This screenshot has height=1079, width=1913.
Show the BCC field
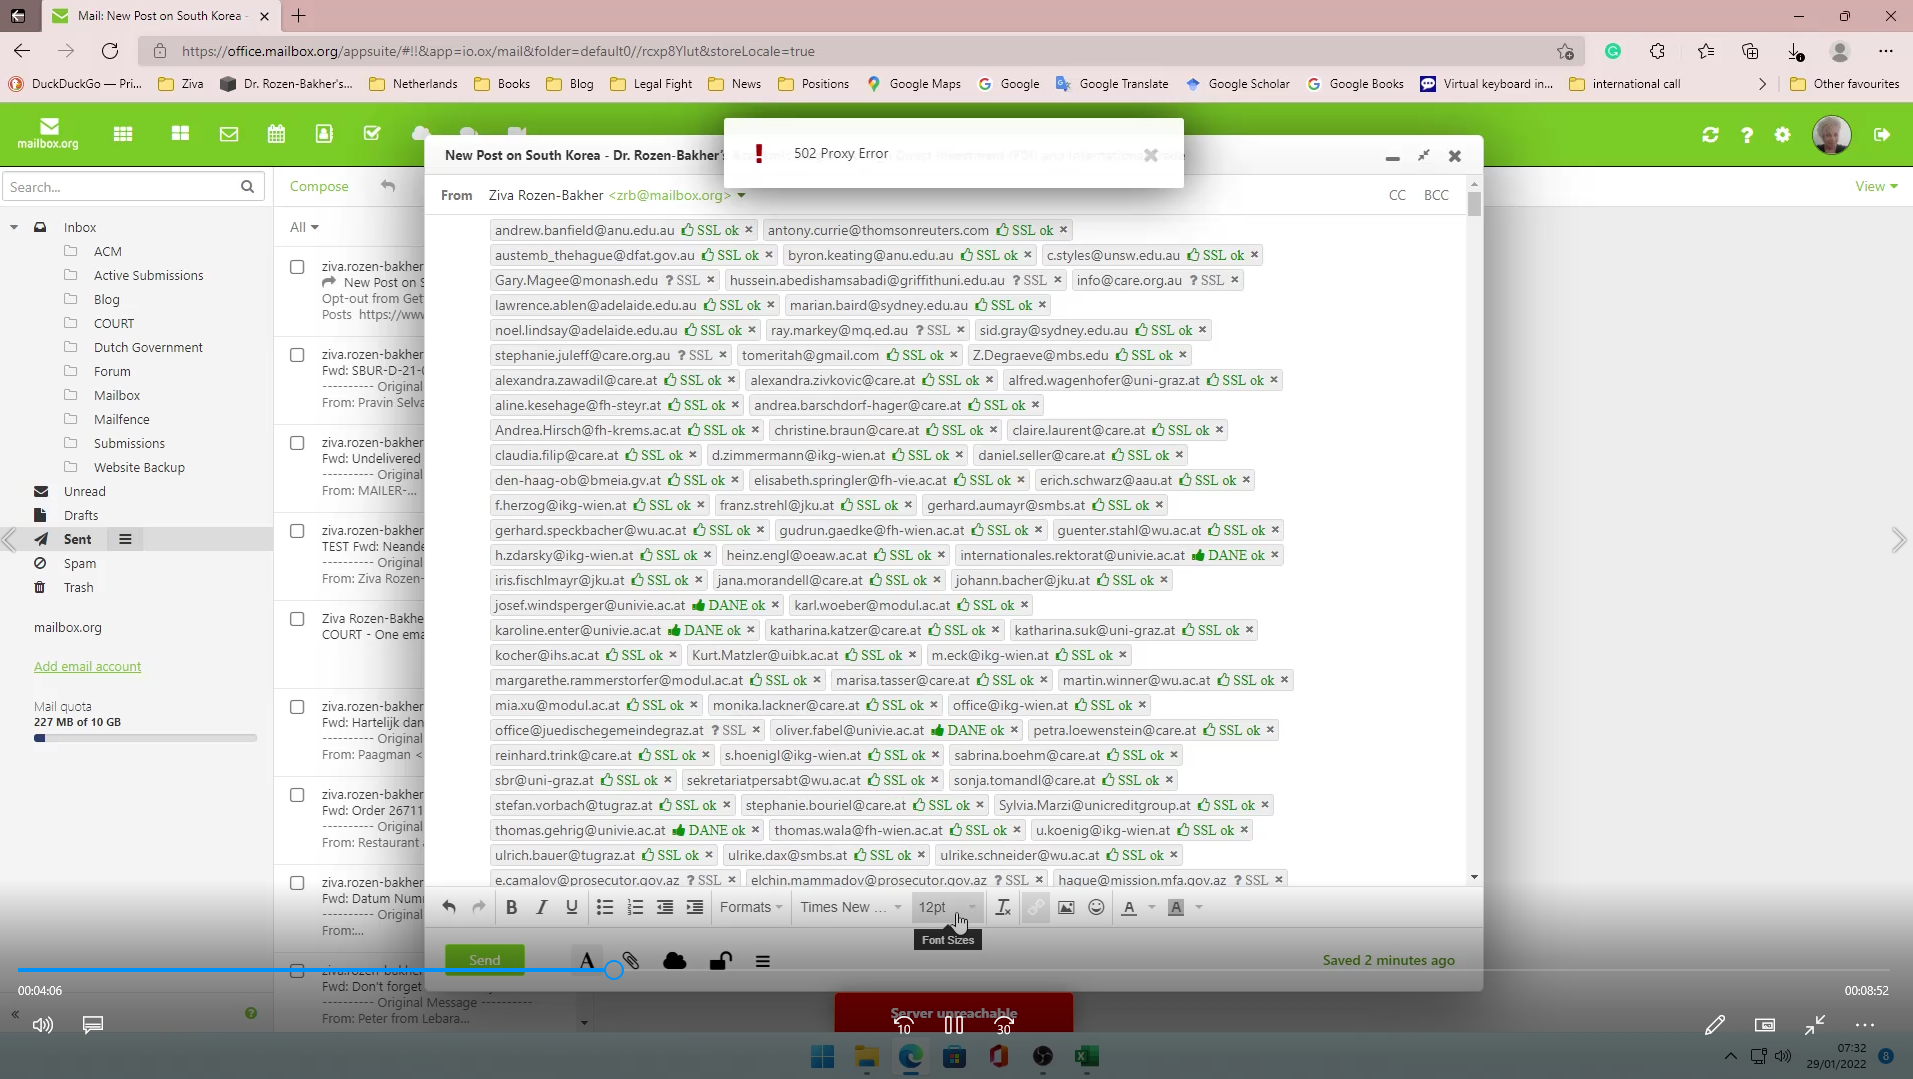pos(1436,195)
